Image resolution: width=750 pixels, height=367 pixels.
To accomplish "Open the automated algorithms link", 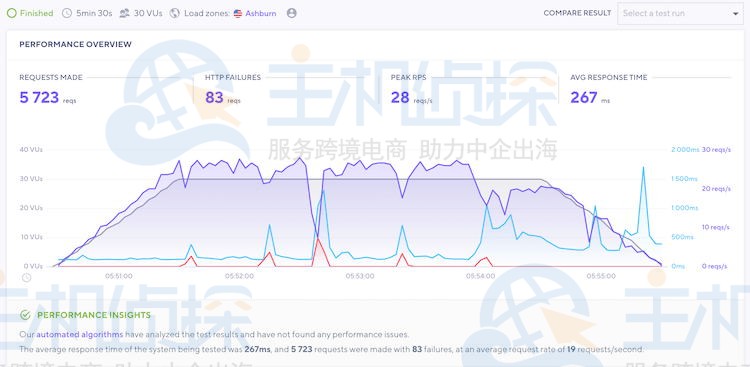I will (x=80, y=334).
